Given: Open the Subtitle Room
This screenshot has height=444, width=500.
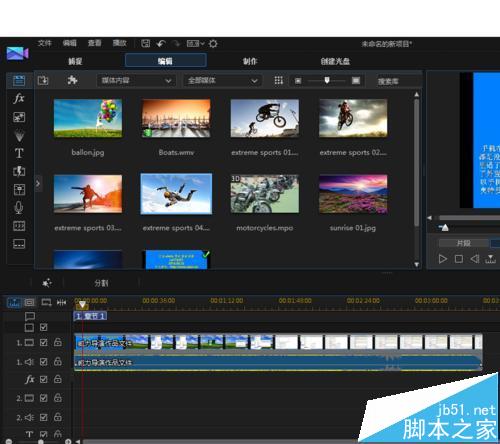Looking at the screenshot, I should pos(19,244).
